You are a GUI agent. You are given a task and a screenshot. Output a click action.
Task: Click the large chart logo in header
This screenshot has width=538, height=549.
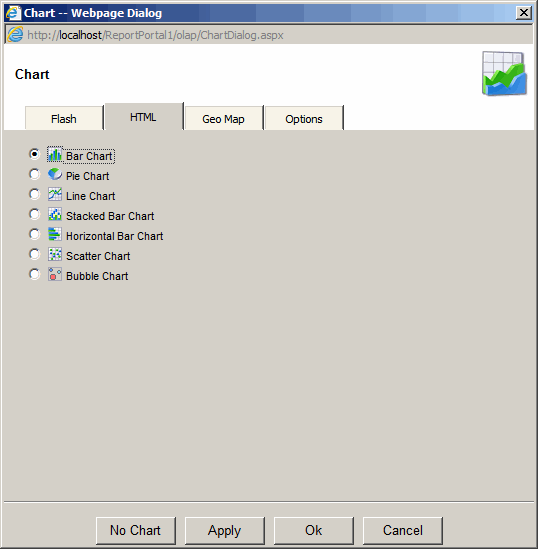[x=504, y=74]
